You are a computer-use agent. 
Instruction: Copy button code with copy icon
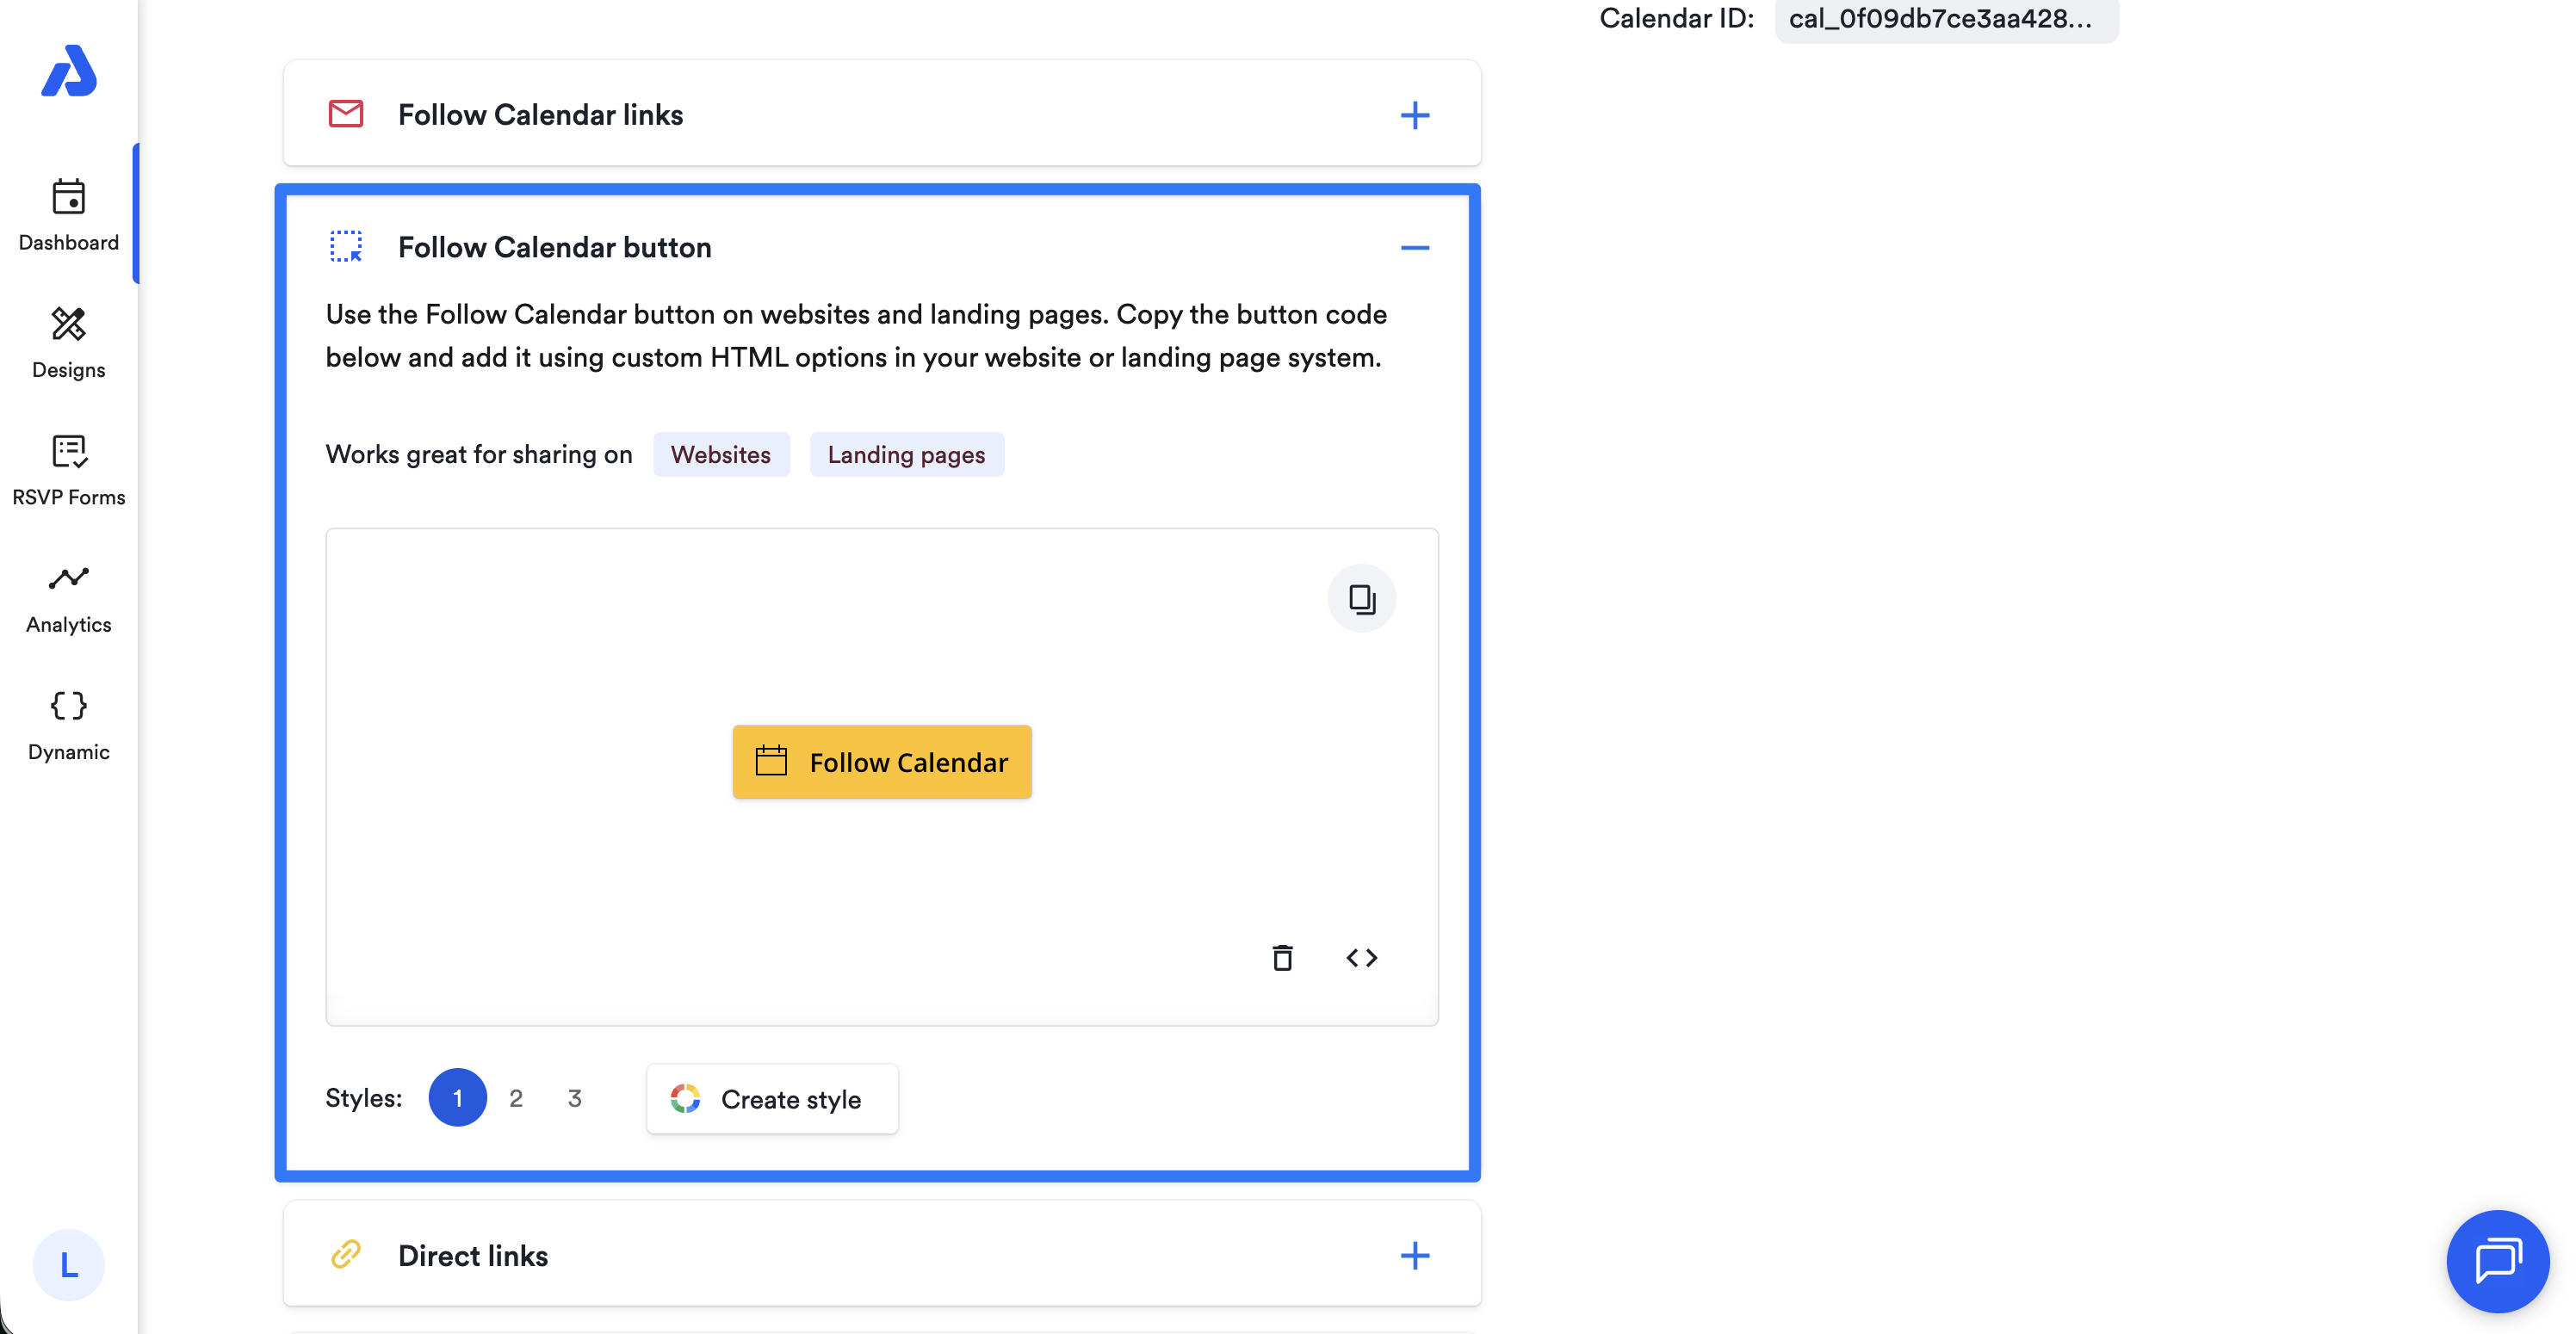point(1361,598)
